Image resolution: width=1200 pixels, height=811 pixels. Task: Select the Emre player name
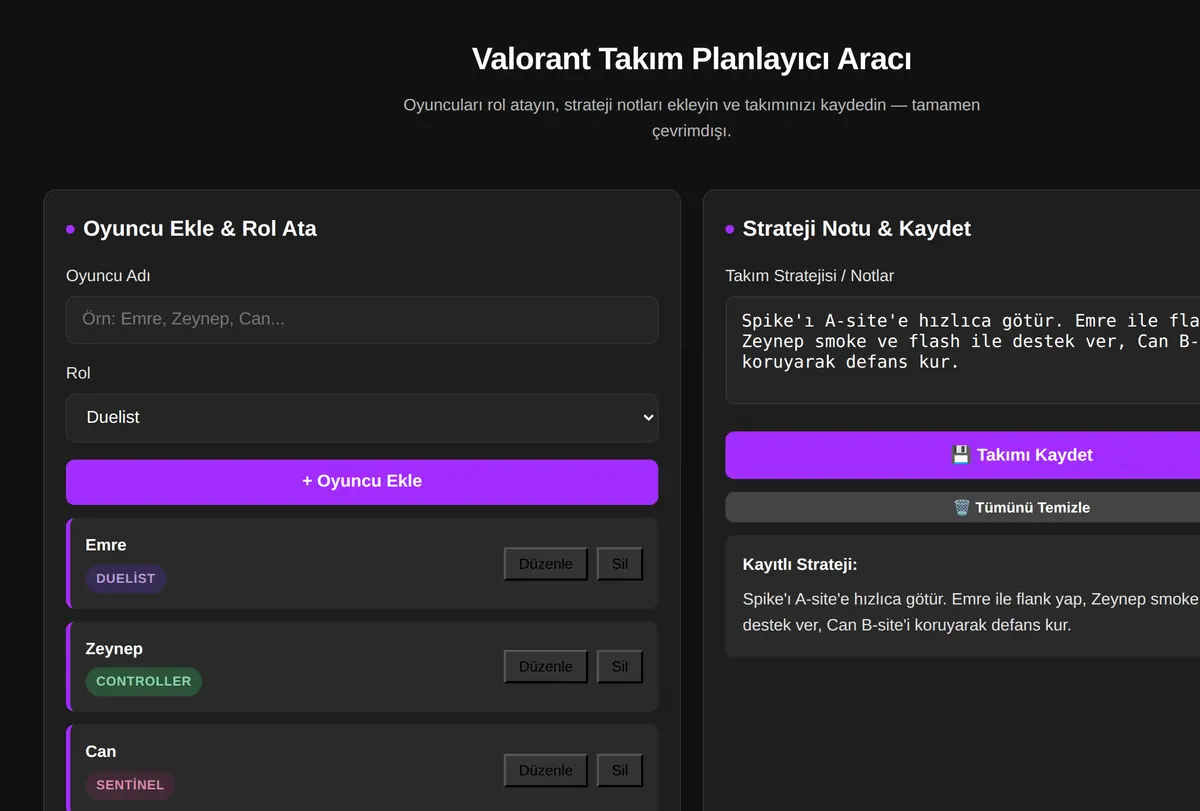pos(106,545)
